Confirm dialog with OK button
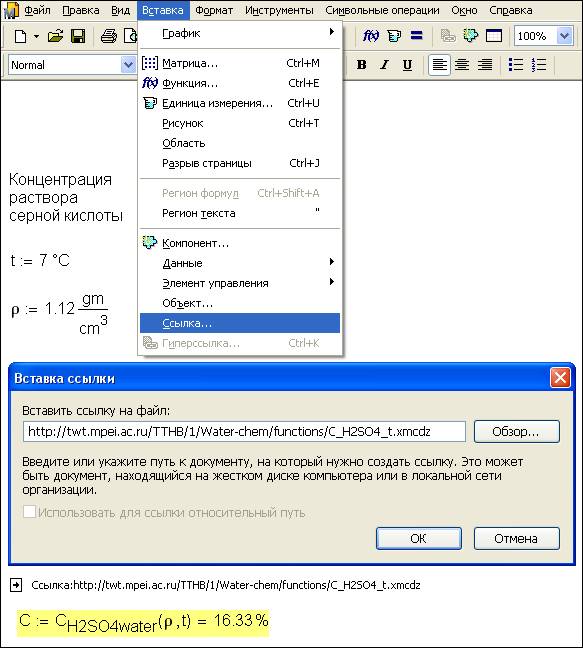The width and height of the screenshot is (583, 648). coord(419,538)
